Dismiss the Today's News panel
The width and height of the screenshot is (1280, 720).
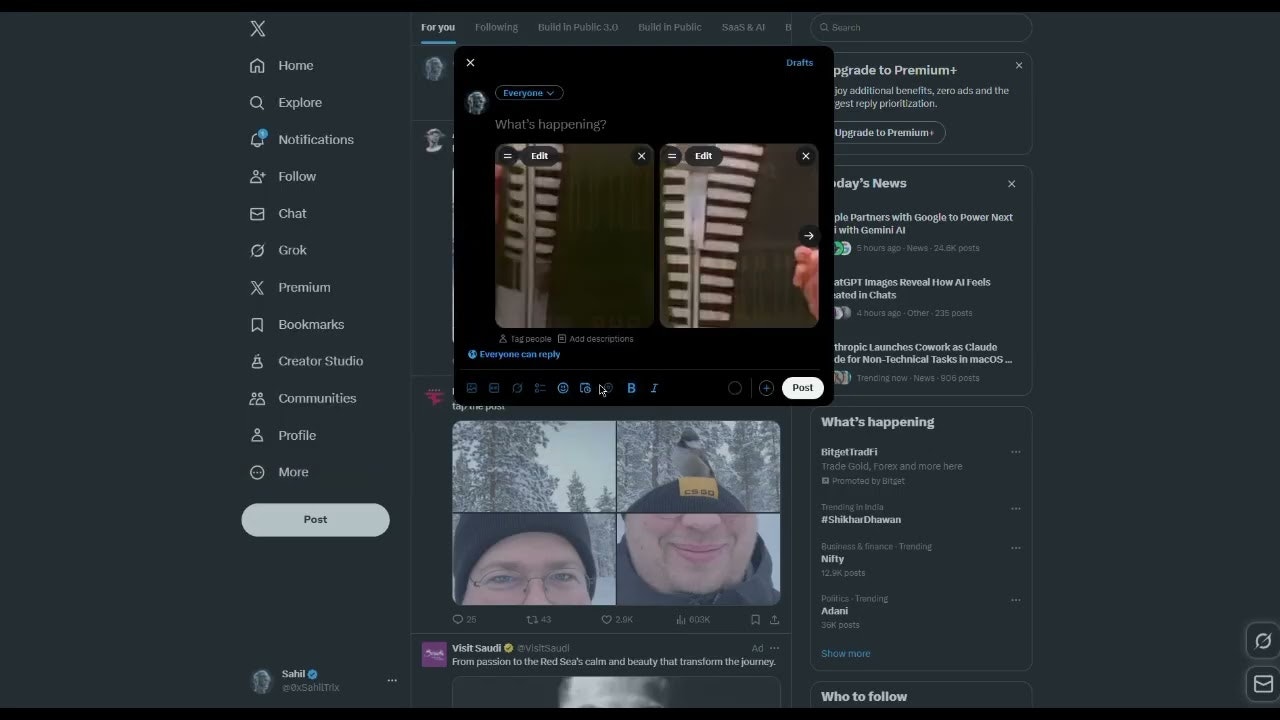click(1011, 184)
